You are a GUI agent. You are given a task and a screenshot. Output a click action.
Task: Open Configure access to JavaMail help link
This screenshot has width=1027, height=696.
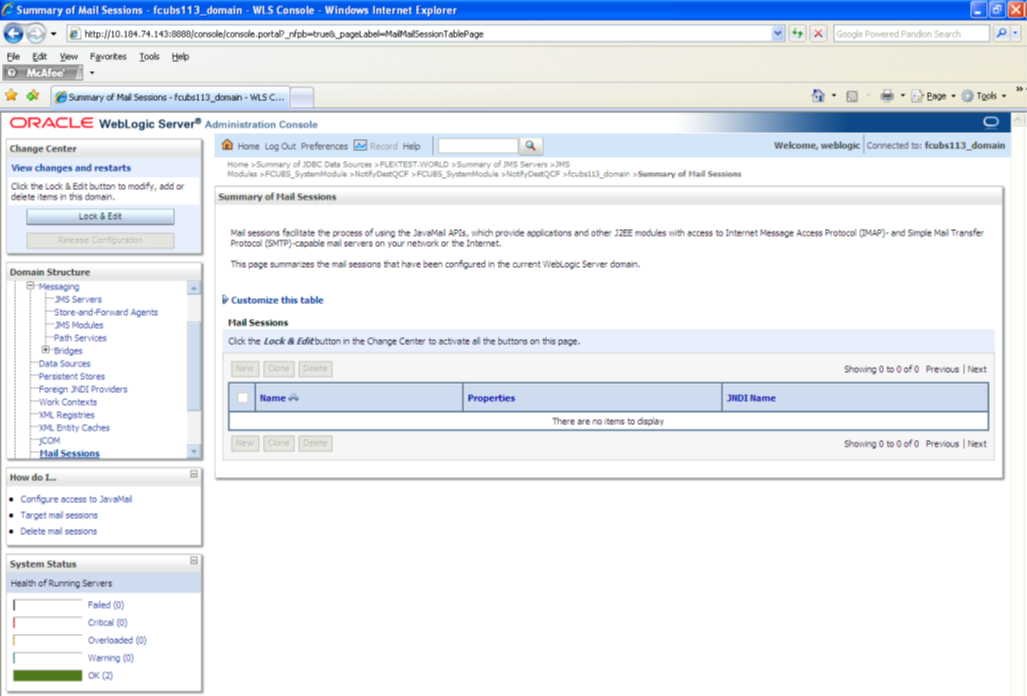(x=76, y=499)
